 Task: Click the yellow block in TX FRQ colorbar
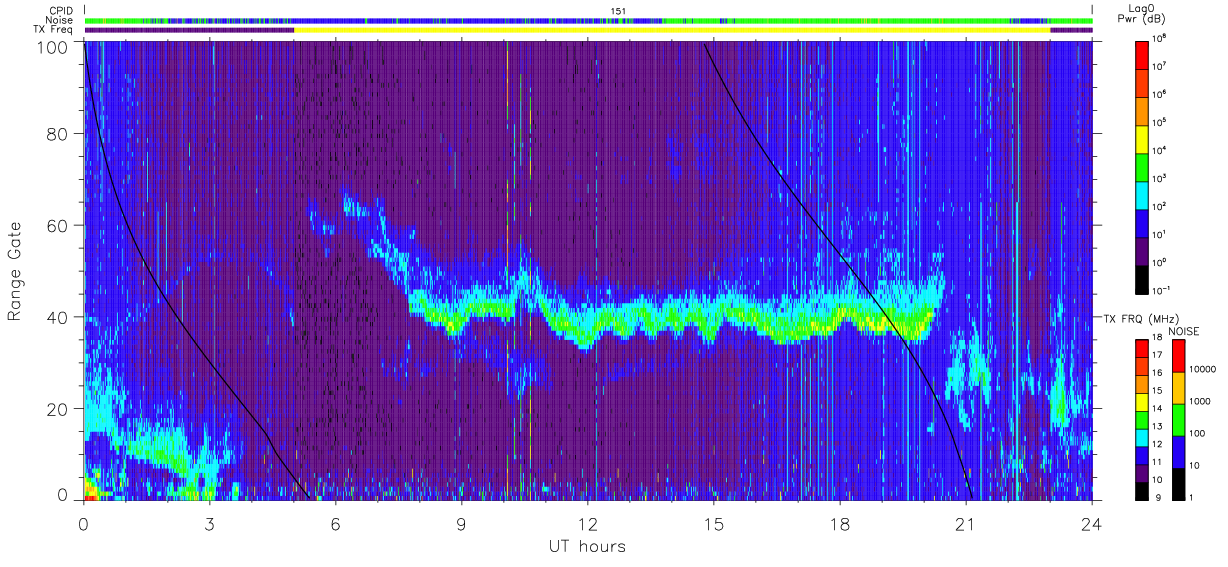(x=1143, y=400)
